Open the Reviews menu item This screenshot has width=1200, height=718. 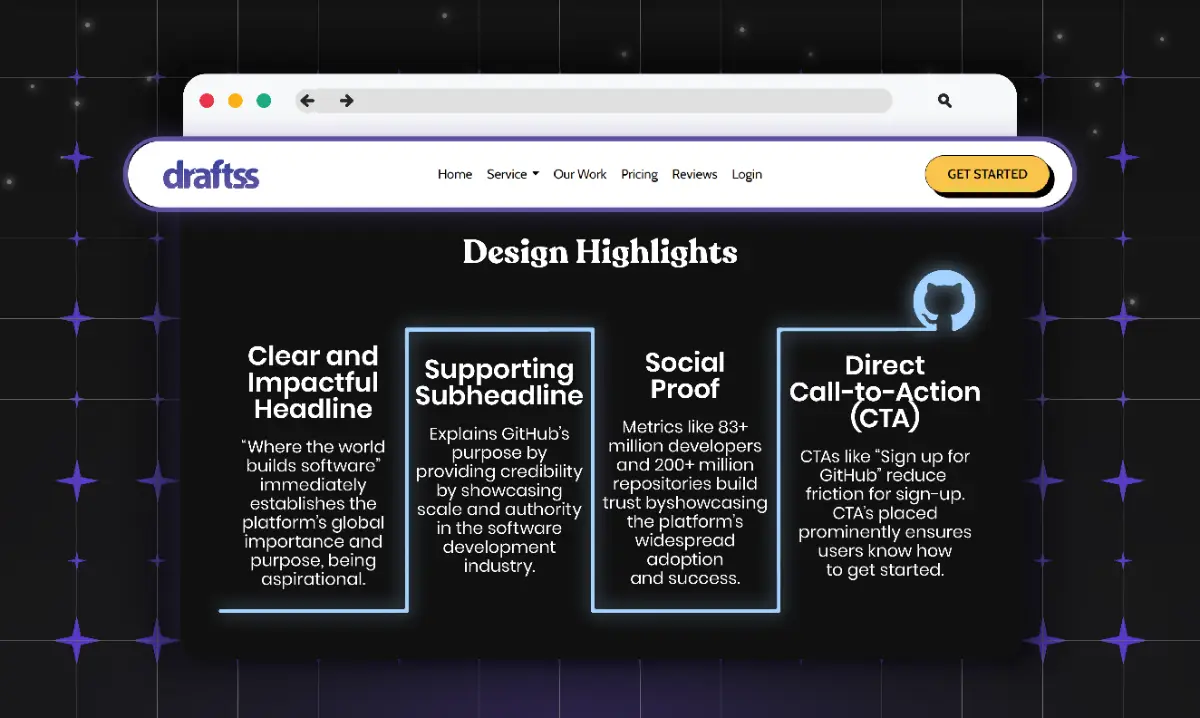[x=694, y=174]
